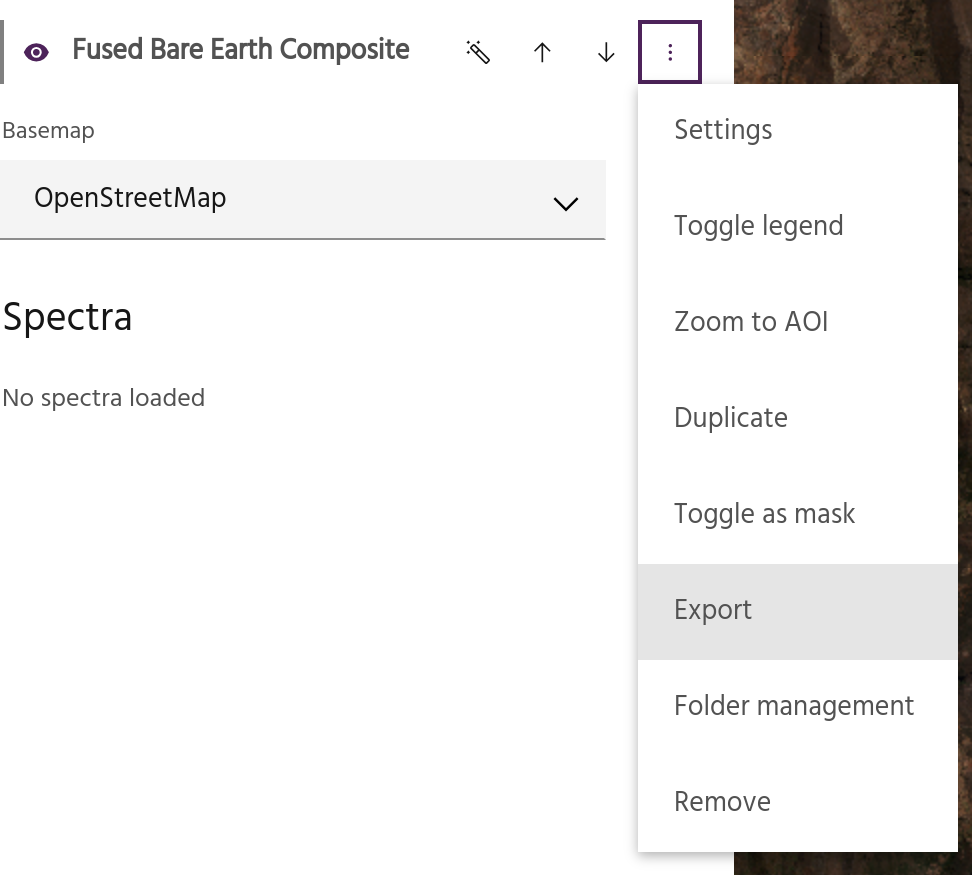Expand the basemap chevron arrow
Screen dimensions: 972x875
pos(566,203)
